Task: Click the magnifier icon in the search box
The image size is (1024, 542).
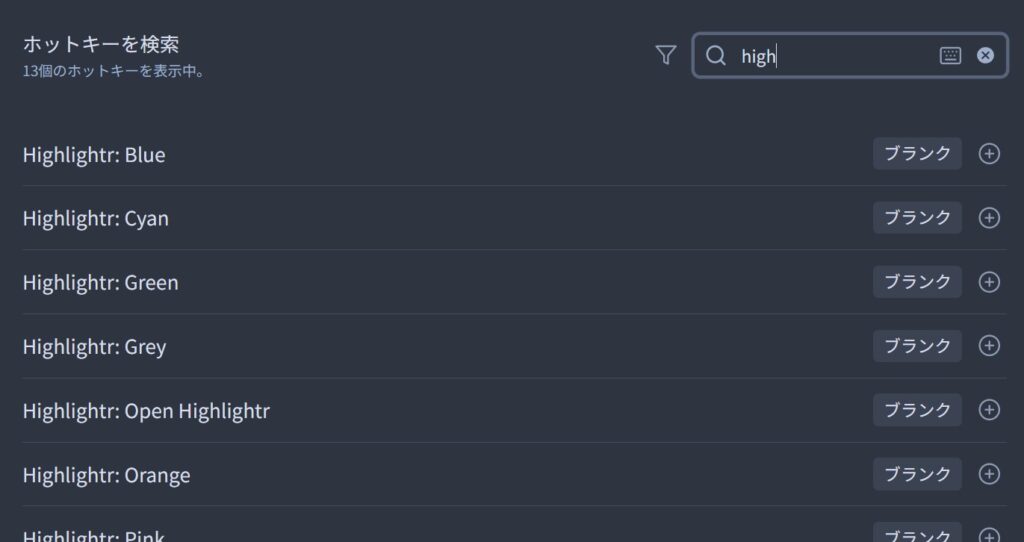Action: point(716,56)
